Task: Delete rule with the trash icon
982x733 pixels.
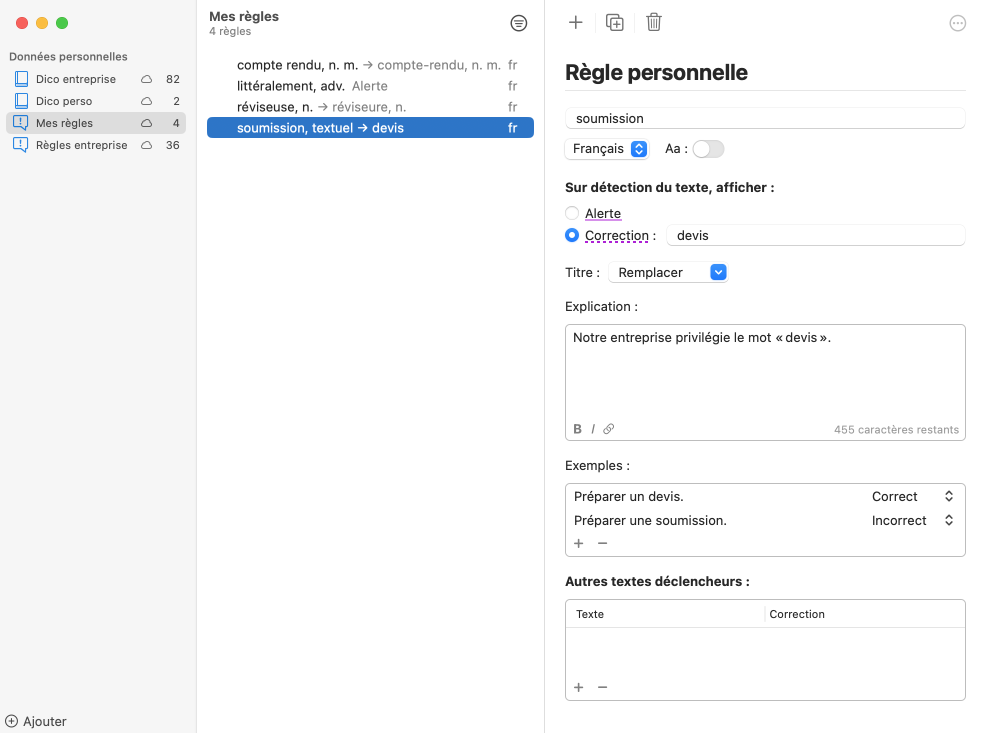Action: click(x=654, y=22)
